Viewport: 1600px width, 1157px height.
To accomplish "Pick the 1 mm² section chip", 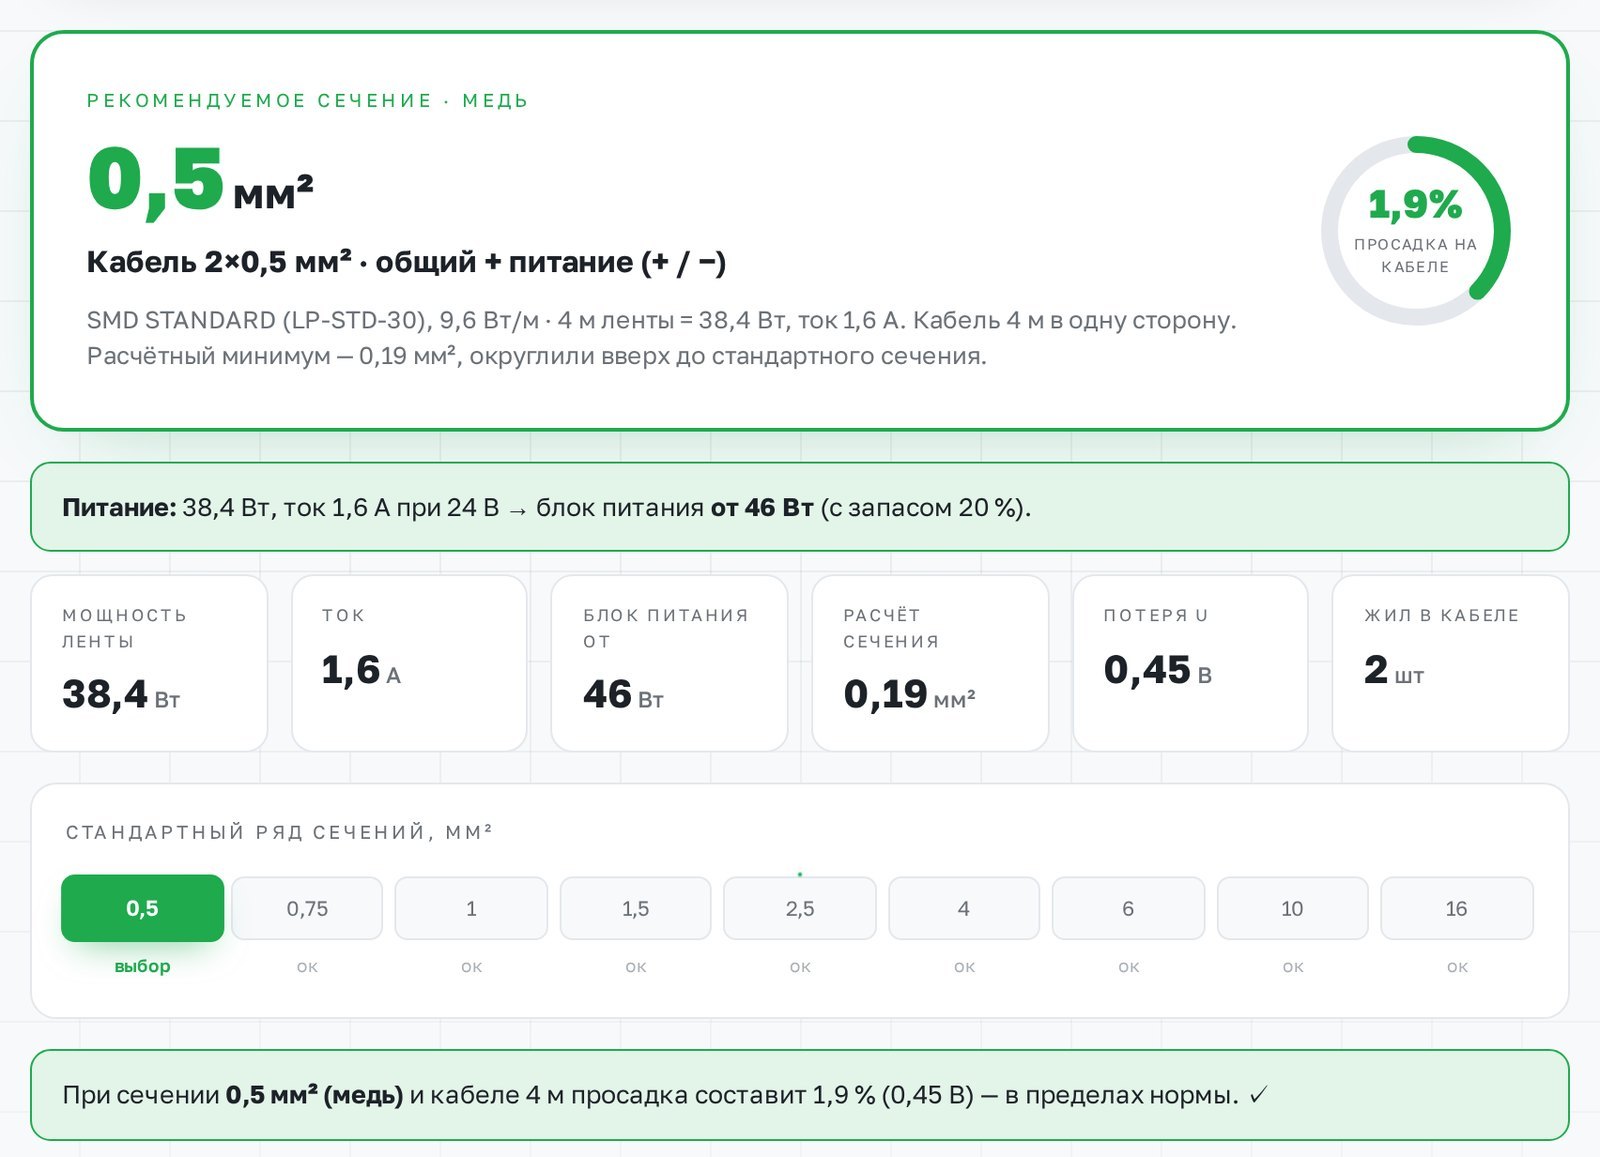I will [x=471, y=908].
